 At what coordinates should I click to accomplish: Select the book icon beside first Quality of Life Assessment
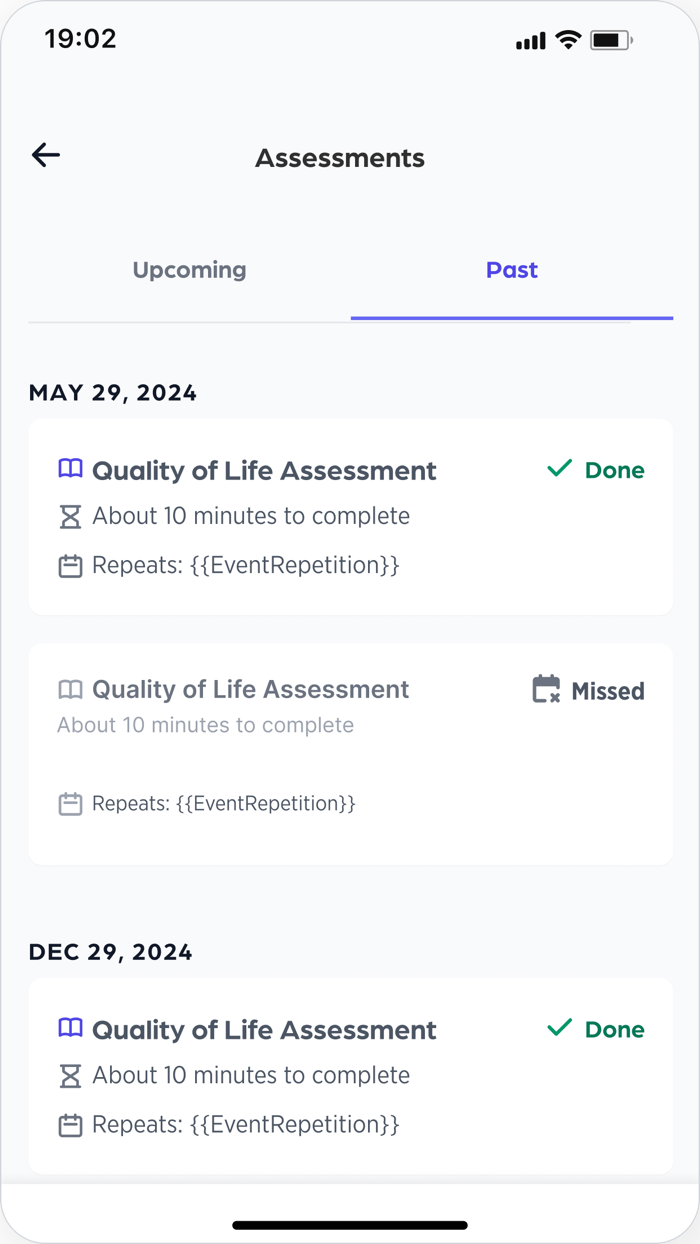pos(69,468)
